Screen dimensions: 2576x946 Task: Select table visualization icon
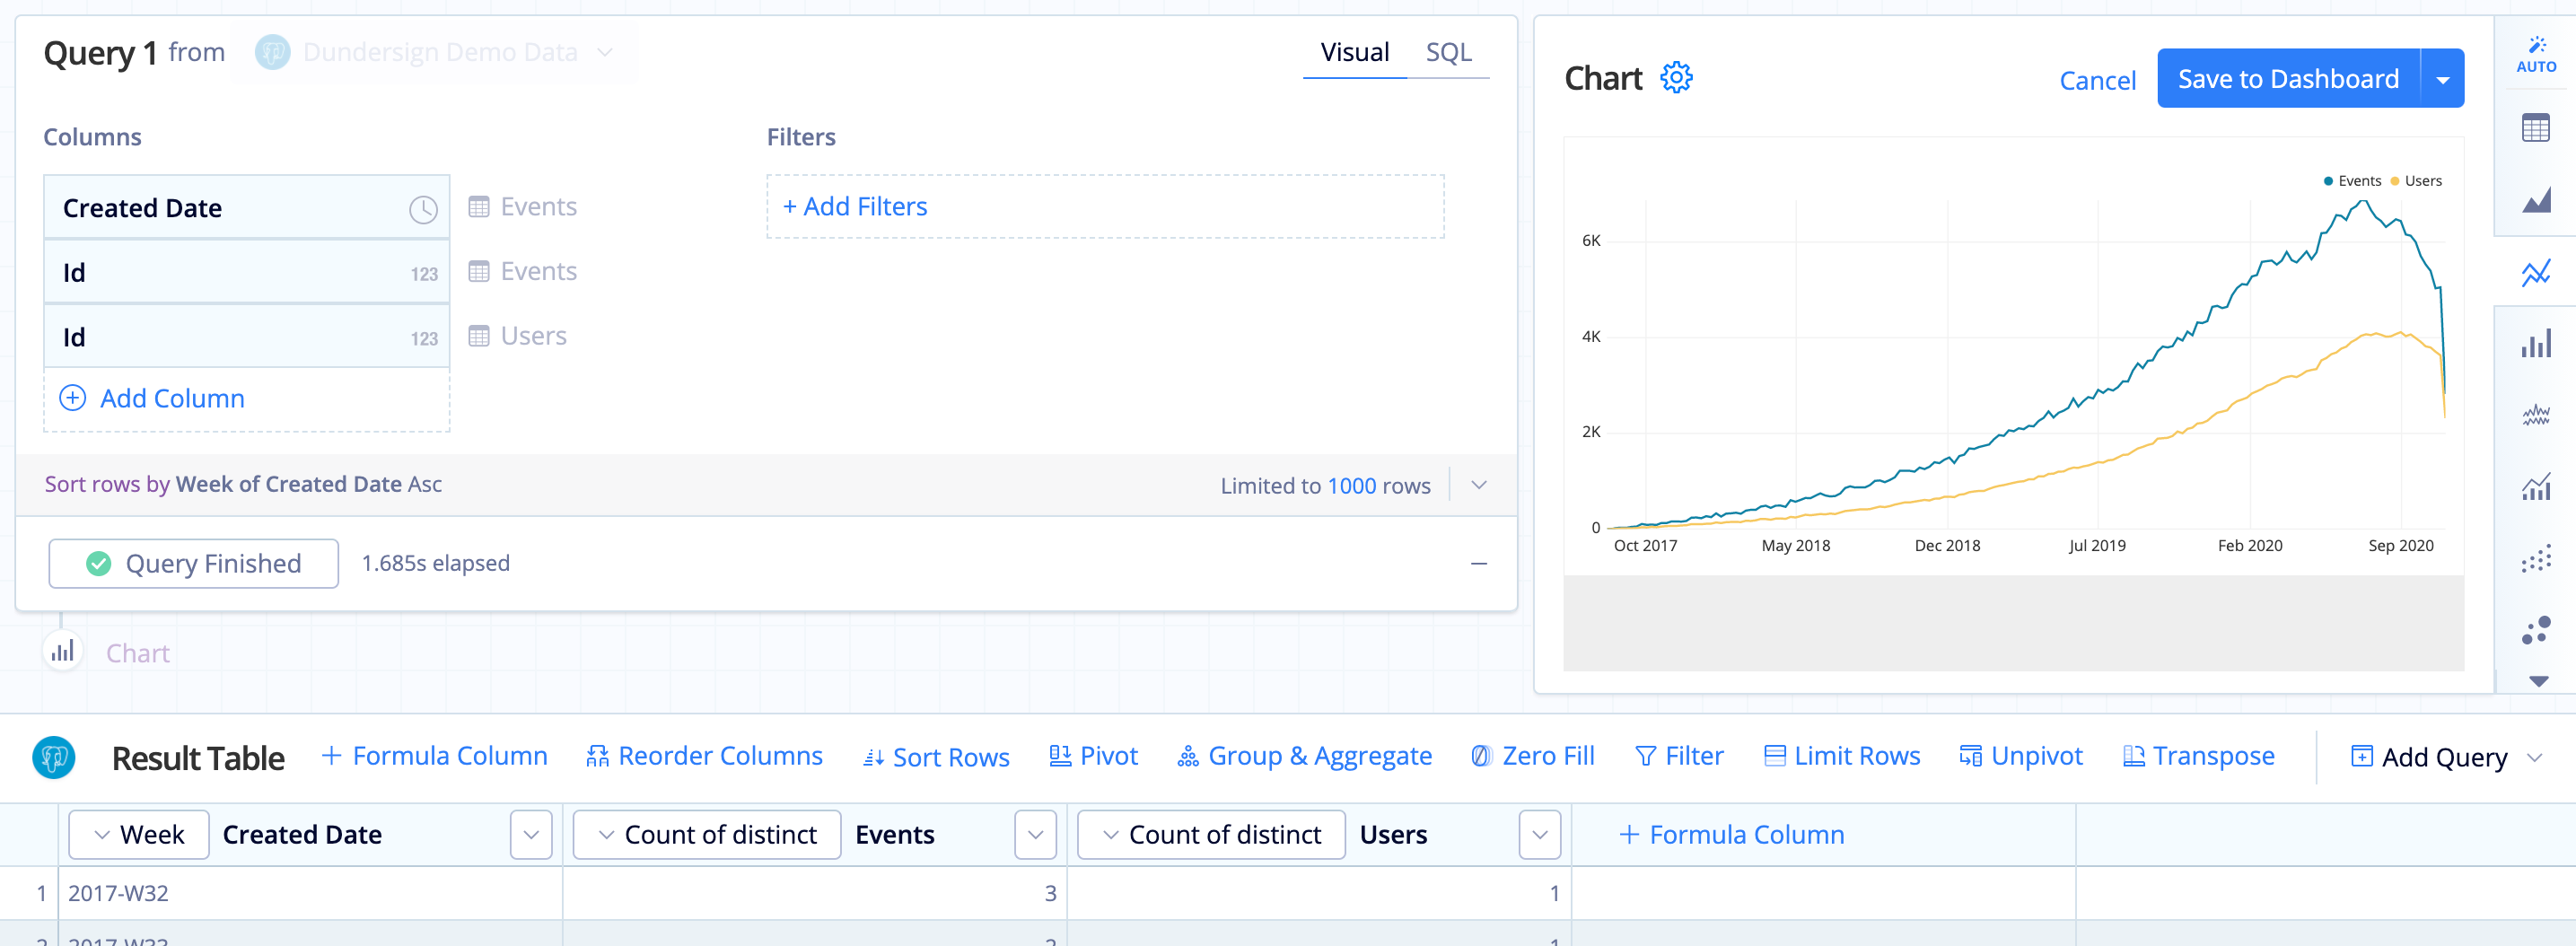(x=2536, y=128)
